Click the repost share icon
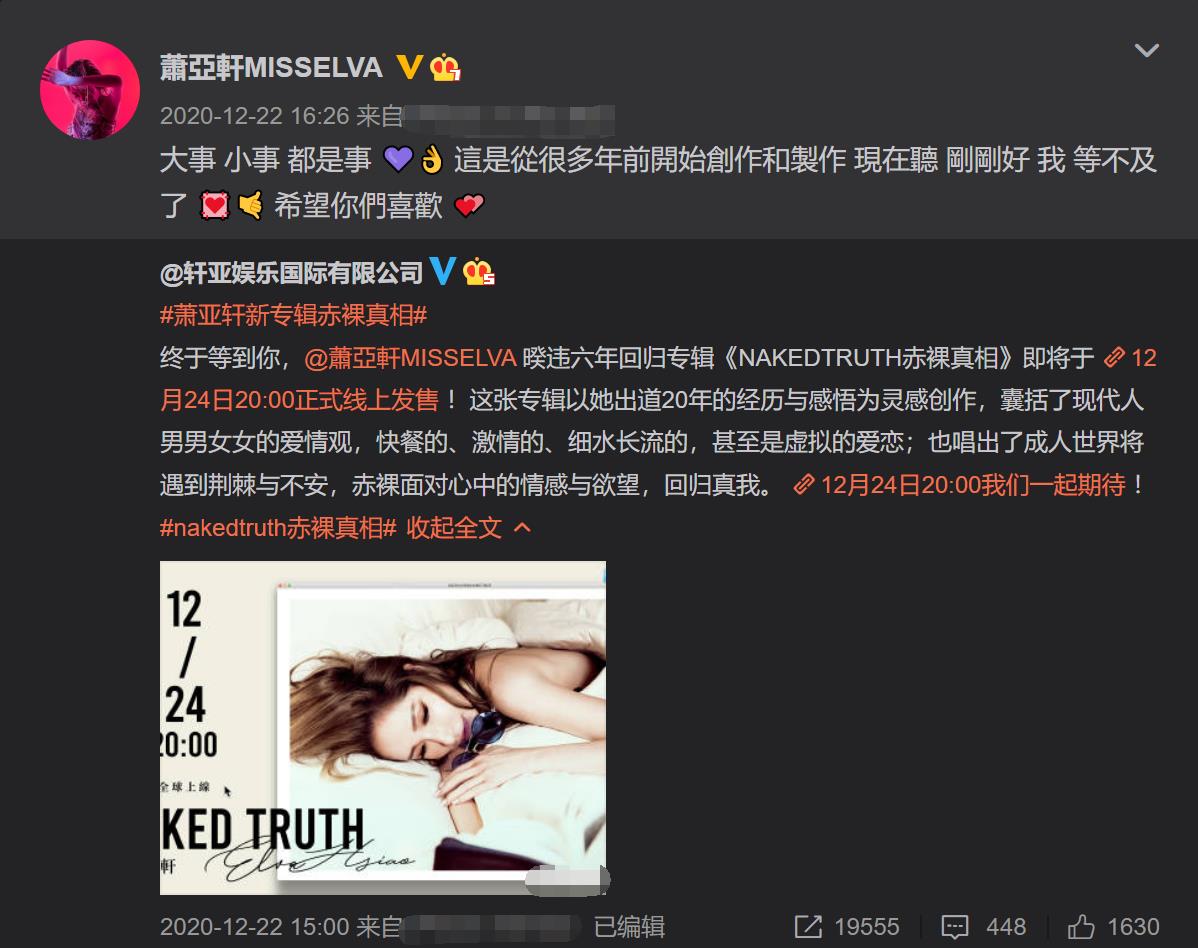Image resolution: width=1198 pixels, height=948 pixels. tap(808, 927)
